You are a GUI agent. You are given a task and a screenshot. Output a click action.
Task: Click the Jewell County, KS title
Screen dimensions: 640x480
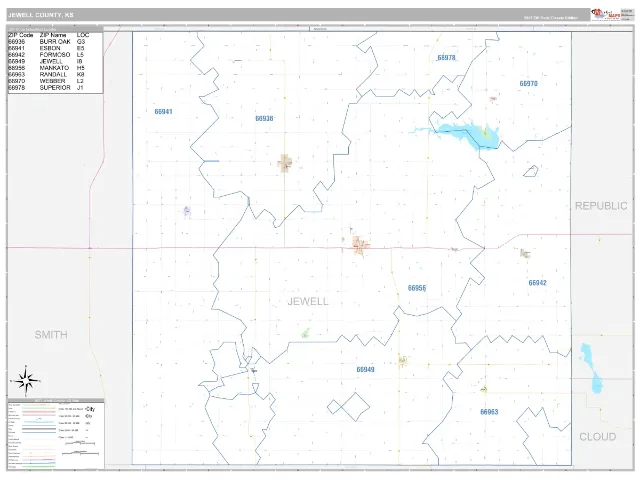pyautogui.click(x=41, y=15)
